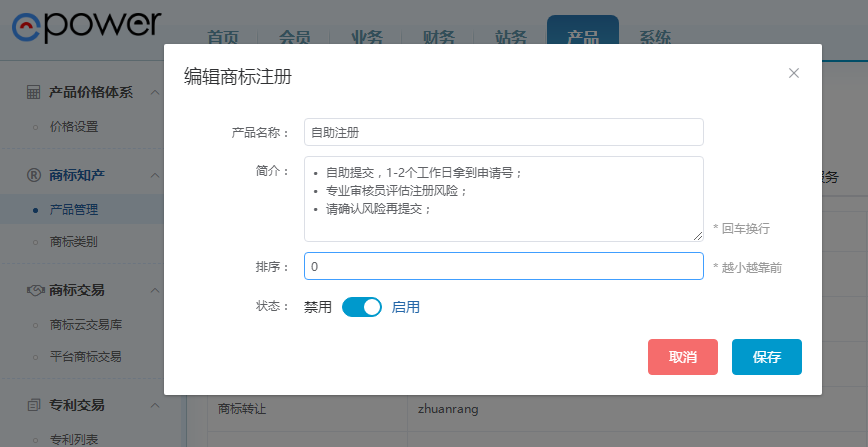Focus the 排序 input field
The image size is (868, 447).
(x=504, y=266)
